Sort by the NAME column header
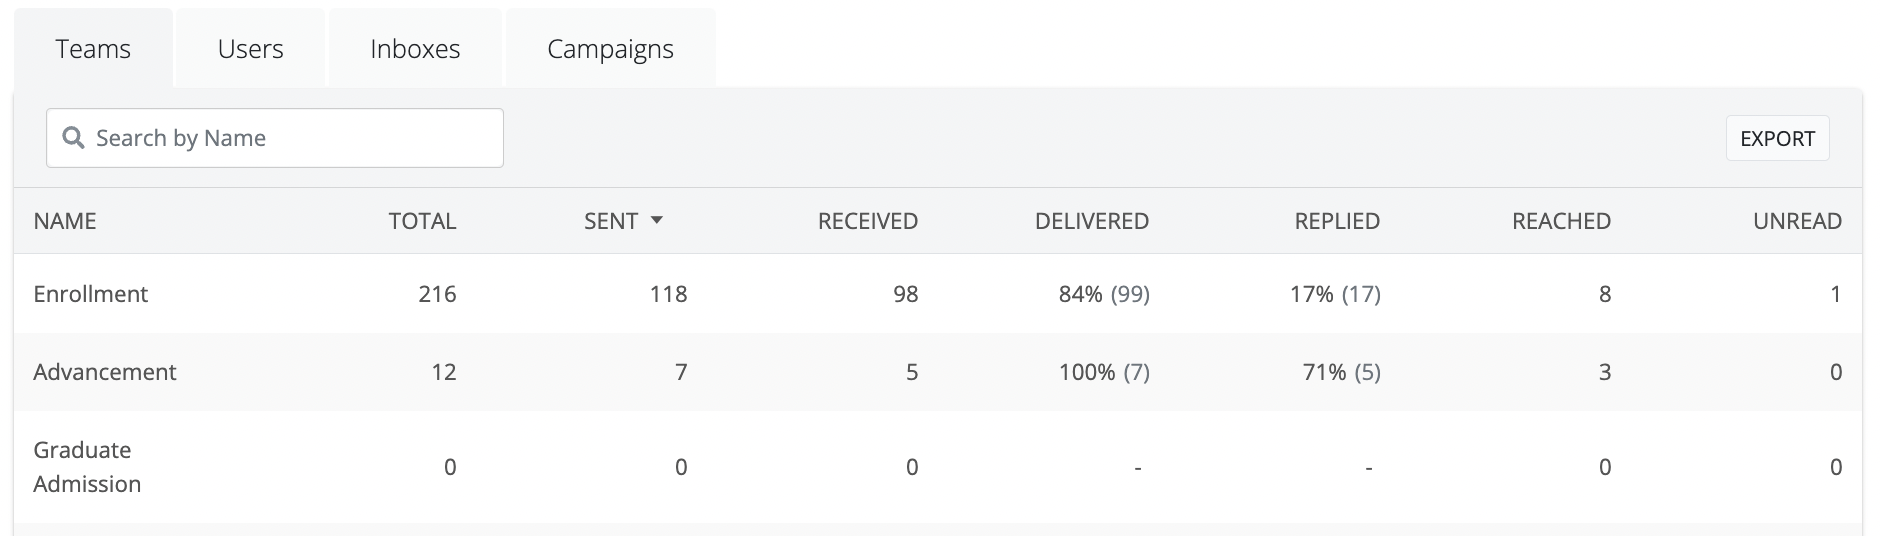Viewport: 1880px width, 536px height. point(65,221)
